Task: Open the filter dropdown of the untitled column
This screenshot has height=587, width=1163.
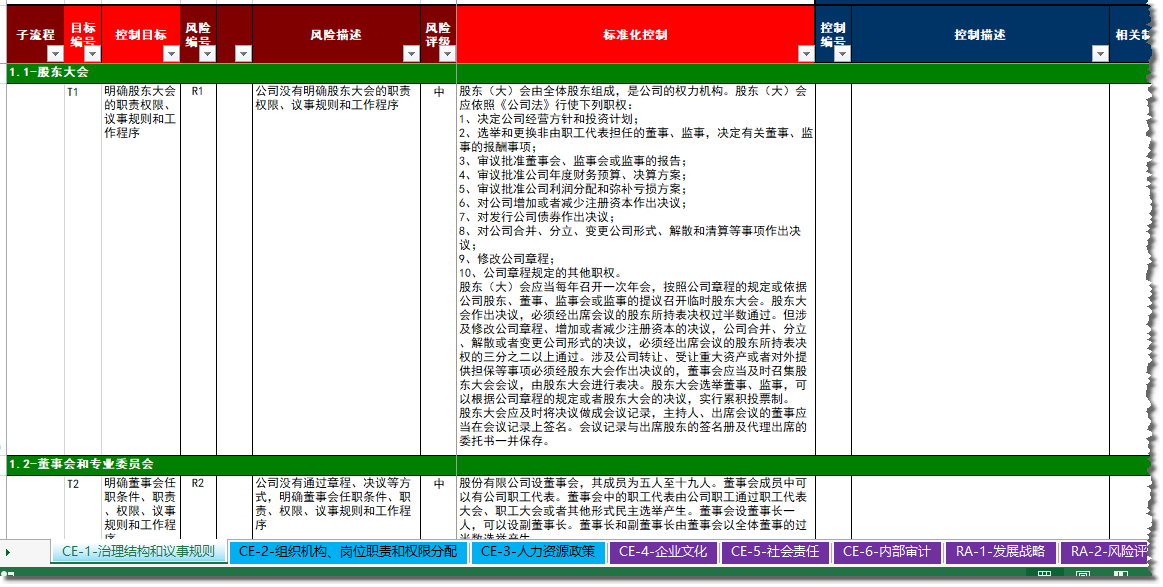Action: [x=243, y=54]
